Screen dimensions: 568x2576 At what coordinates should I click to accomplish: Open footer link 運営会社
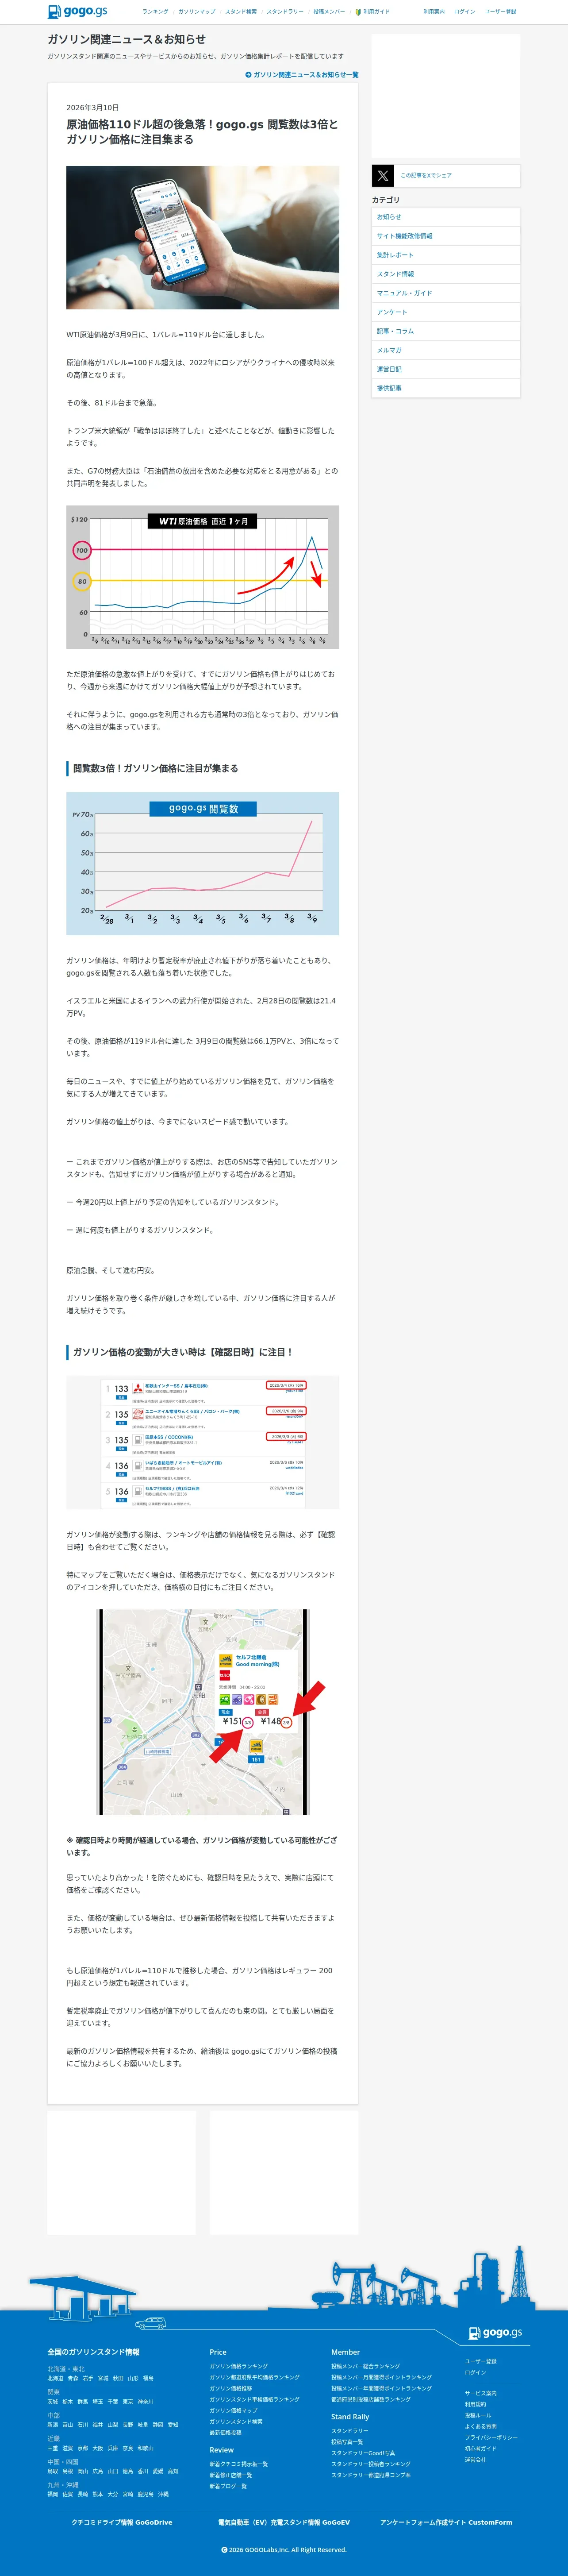pos(476,2459)
